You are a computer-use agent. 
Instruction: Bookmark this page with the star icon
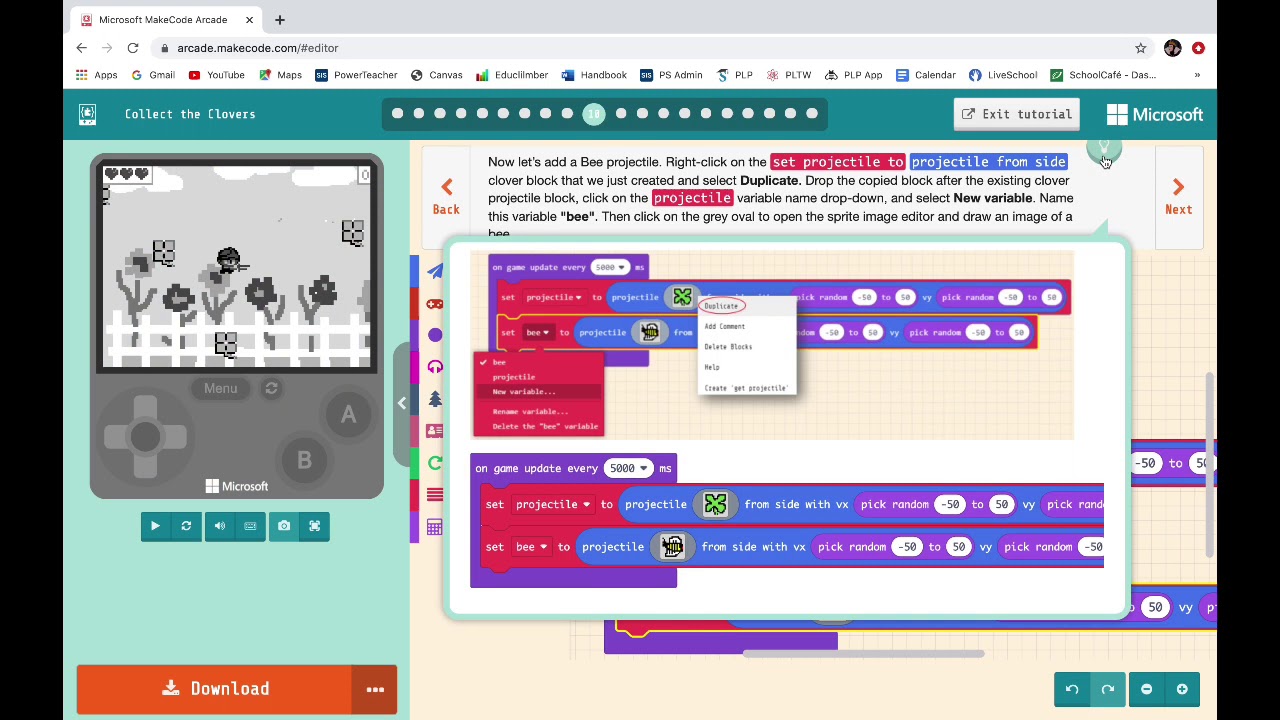[x=1140, y=48]
